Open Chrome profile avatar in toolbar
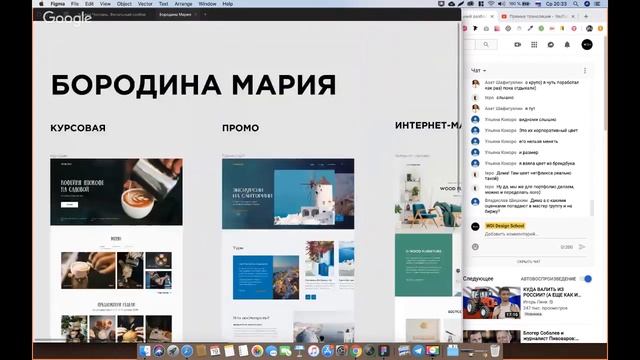Screen dimensions: 640x360 (589, 29)
